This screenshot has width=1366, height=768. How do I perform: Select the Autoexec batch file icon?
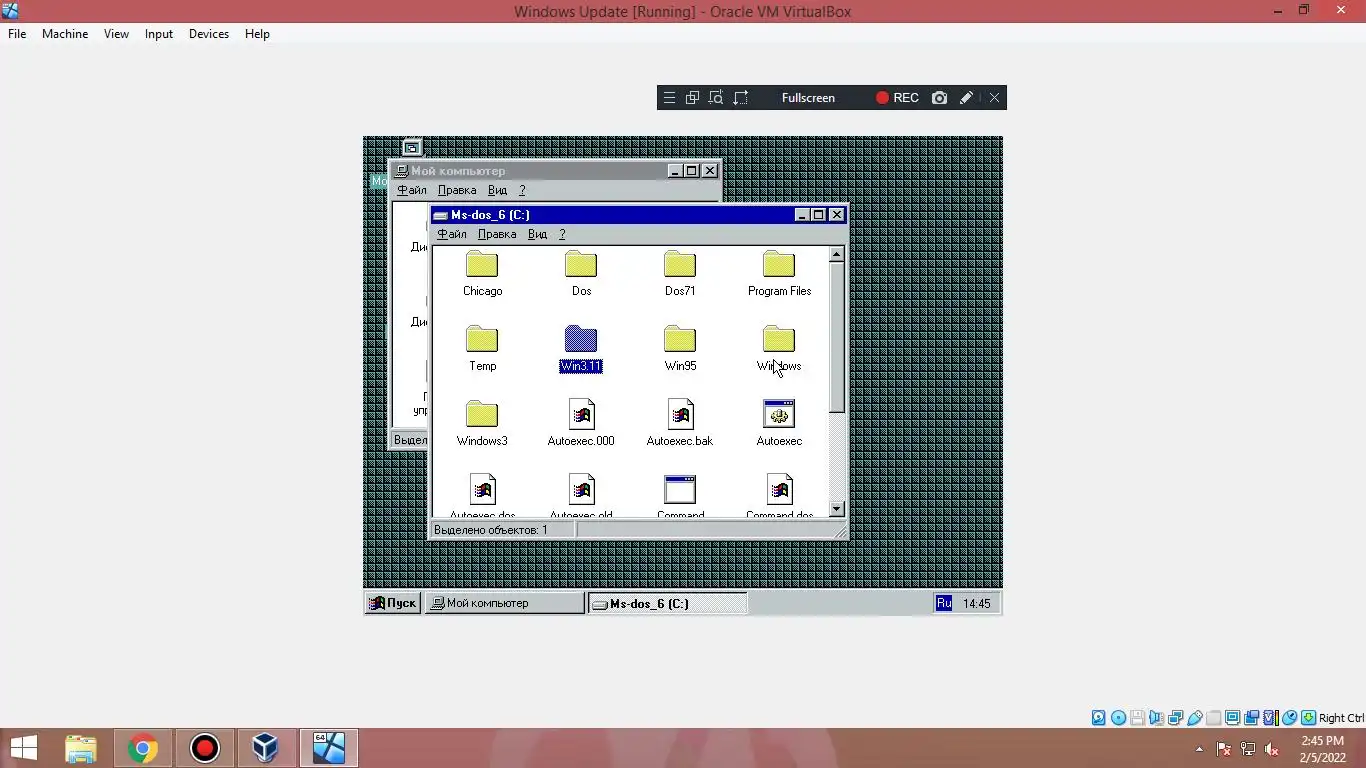click(779, 414)
